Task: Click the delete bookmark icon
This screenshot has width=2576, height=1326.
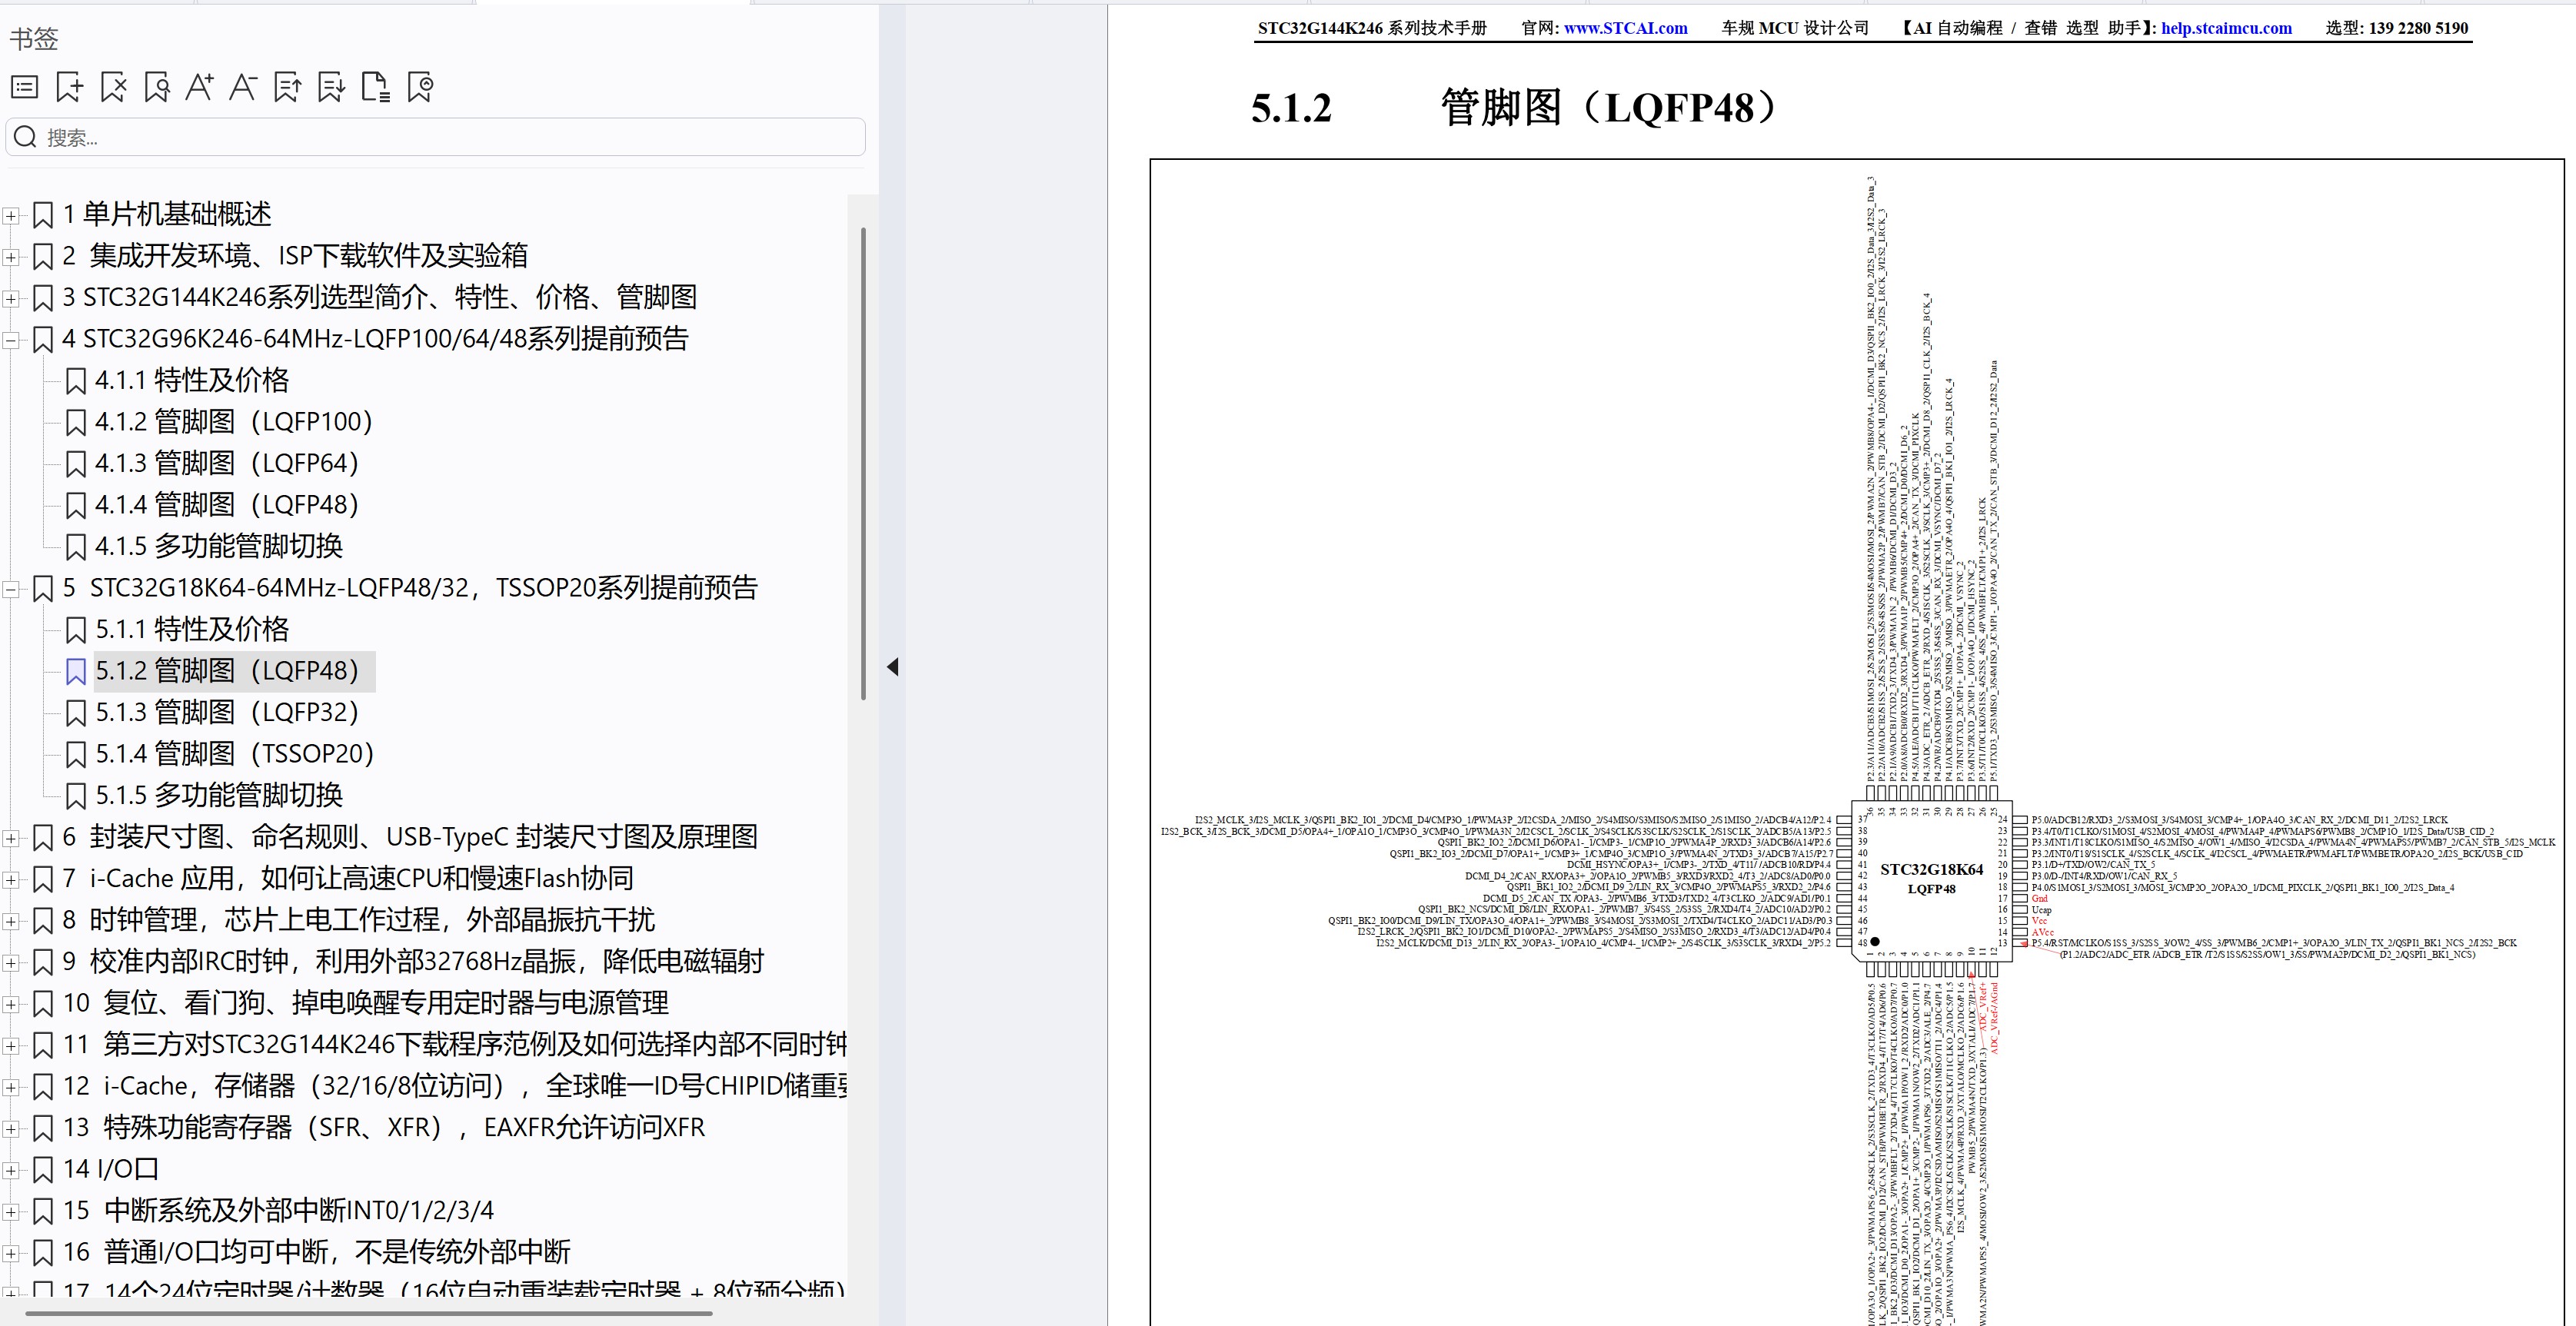Action: [x=113, y=87]
